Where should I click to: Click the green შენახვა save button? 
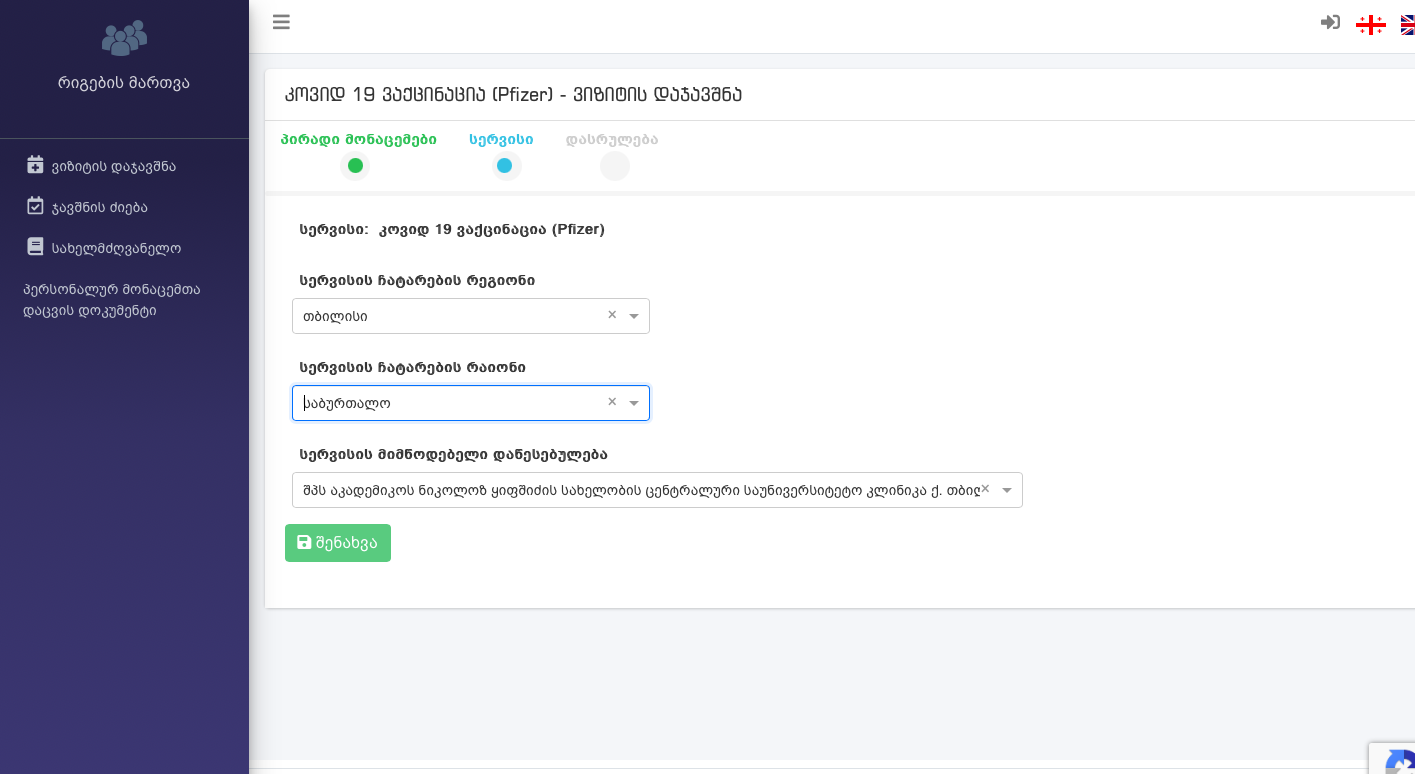[x=338, y=543]
